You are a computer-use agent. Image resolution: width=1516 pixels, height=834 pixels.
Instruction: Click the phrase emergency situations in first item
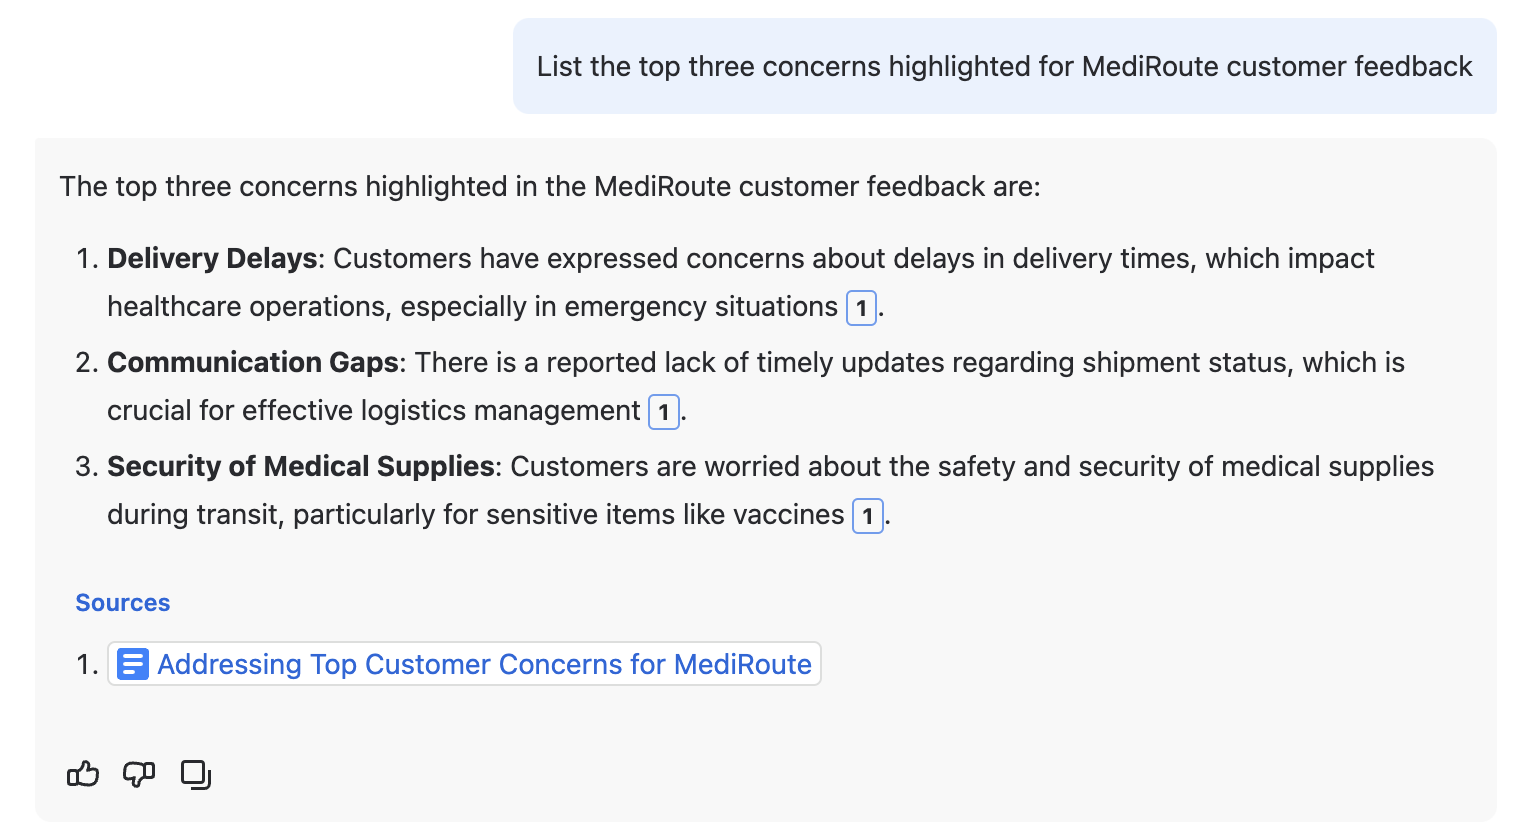pos(701,307)
